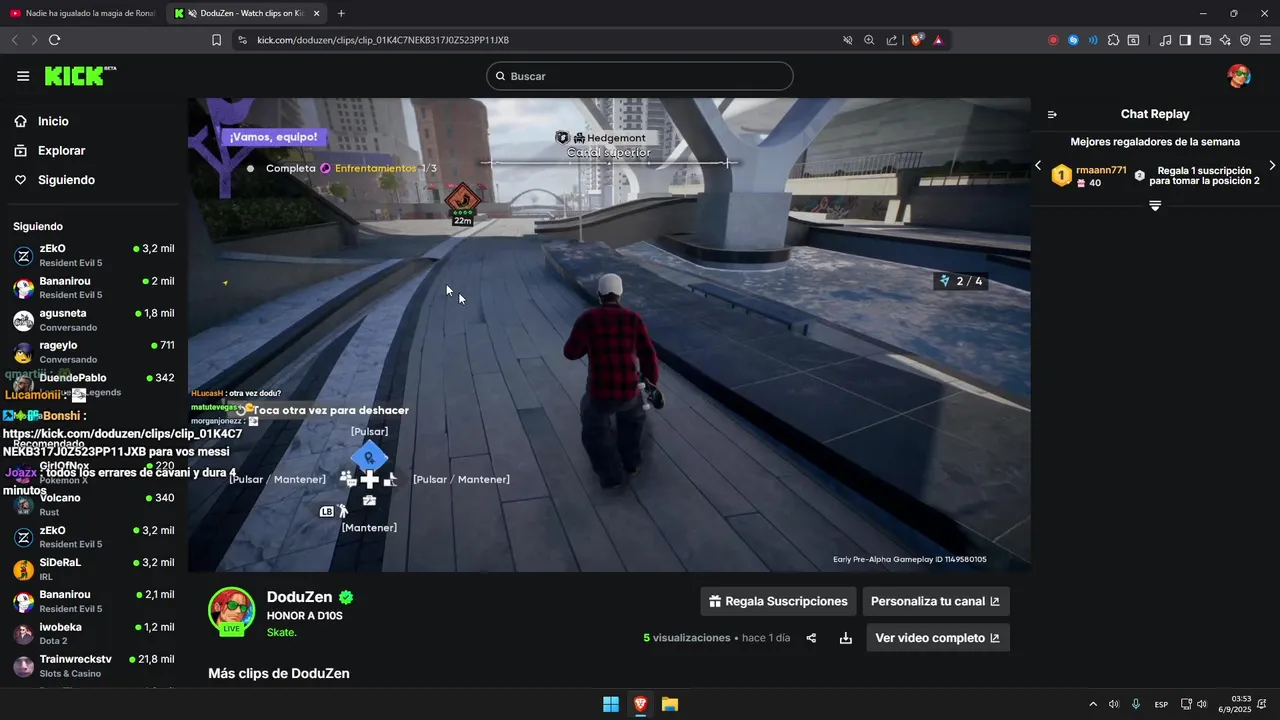The width and height of the screenshot is (1280, 720).
Task: Open the Extensions puzzle menu
Action: tap(1113, 40)
